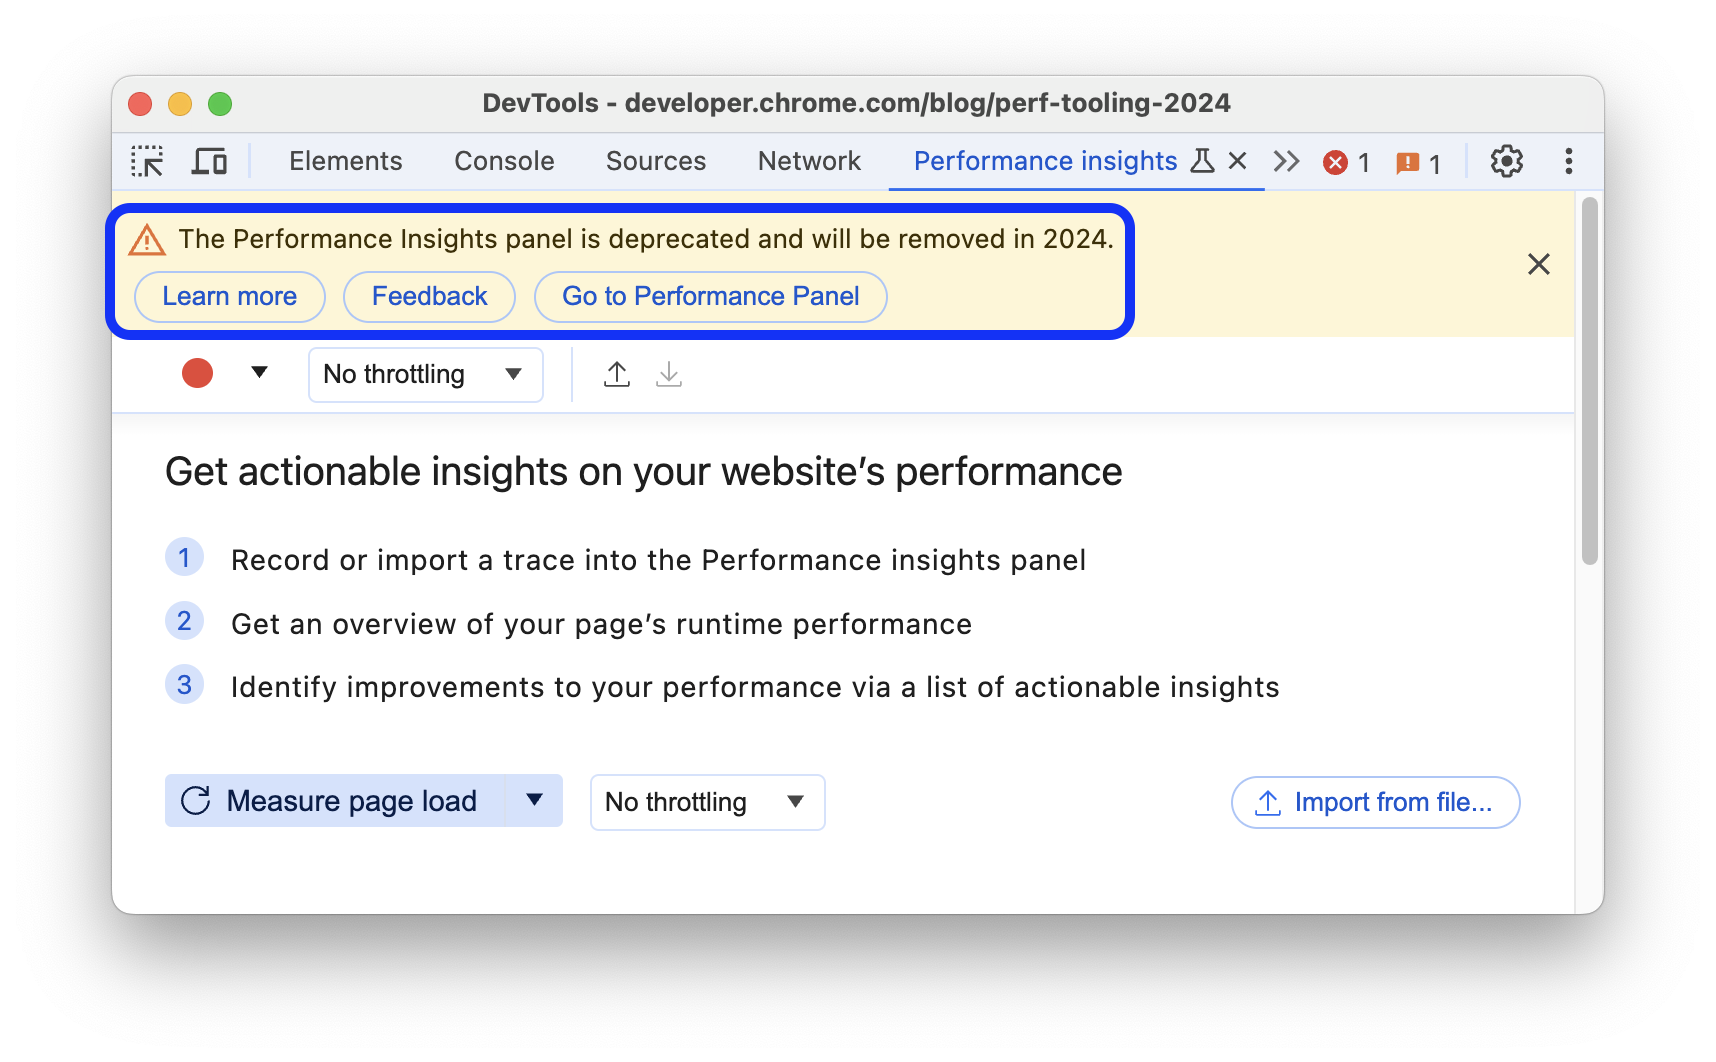The image size is (1716, 1062).
Task: Close the Performance insights tab
Action: pos(1238,160)
